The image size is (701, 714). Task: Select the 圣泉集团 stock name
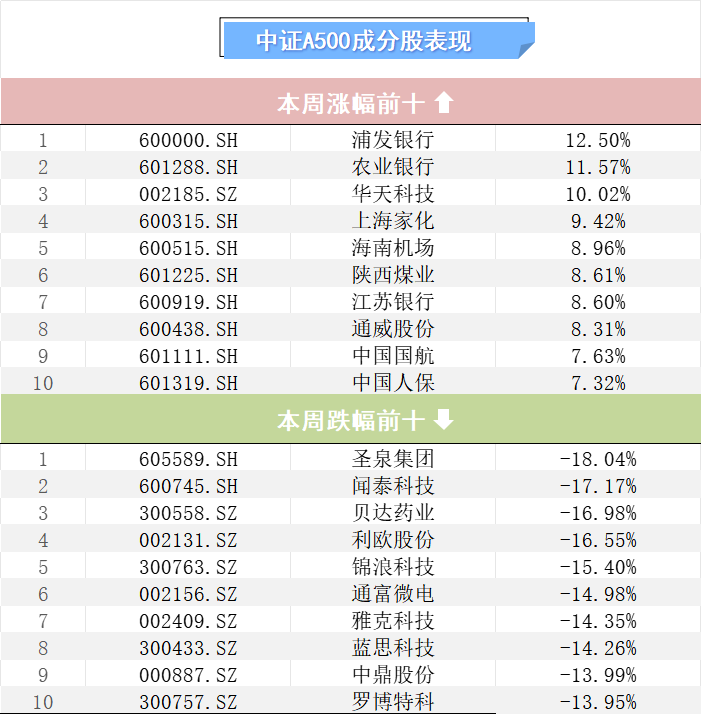click(393, 459)
